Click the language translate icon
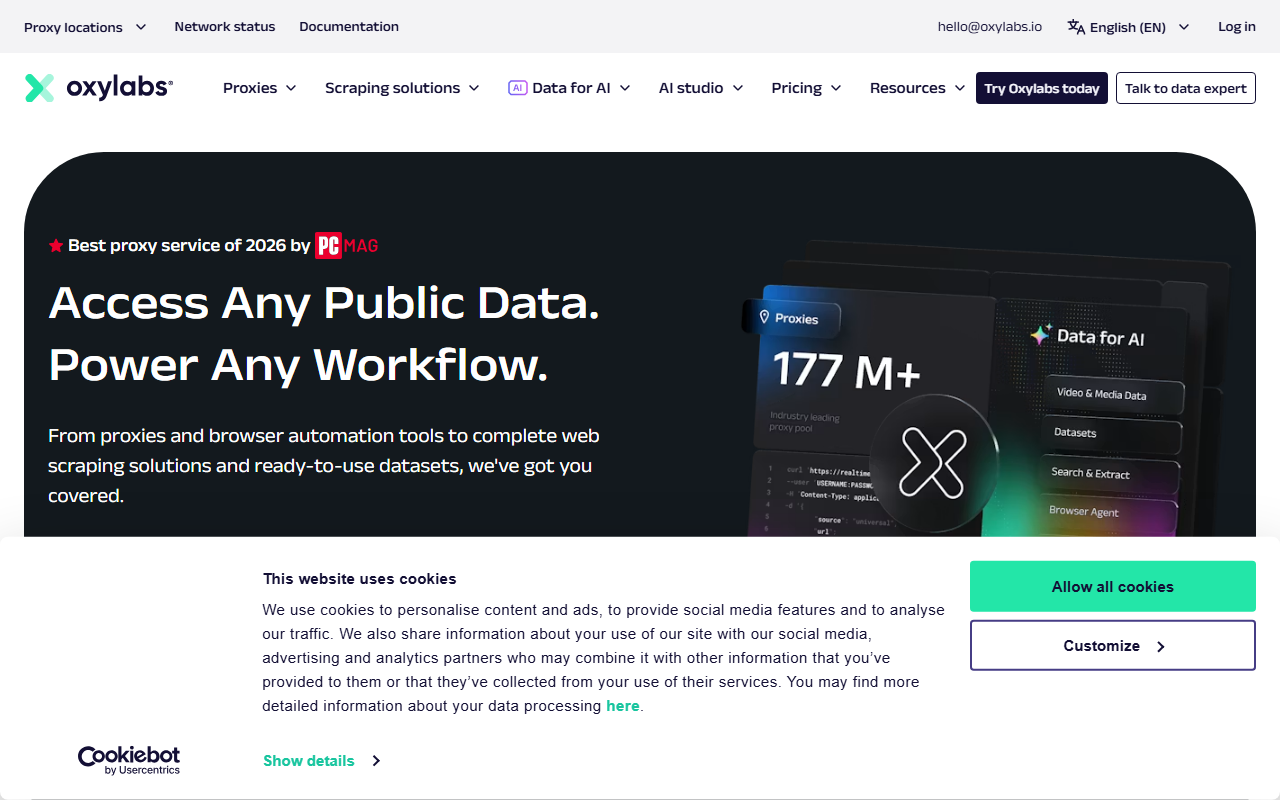The height and width of the screenshot is (800, 1280). coord(1076,27)
